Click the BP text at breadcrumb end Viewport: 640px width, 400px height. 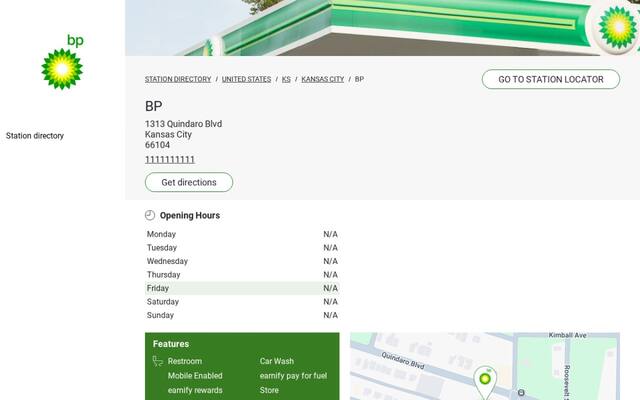[359, 79]
